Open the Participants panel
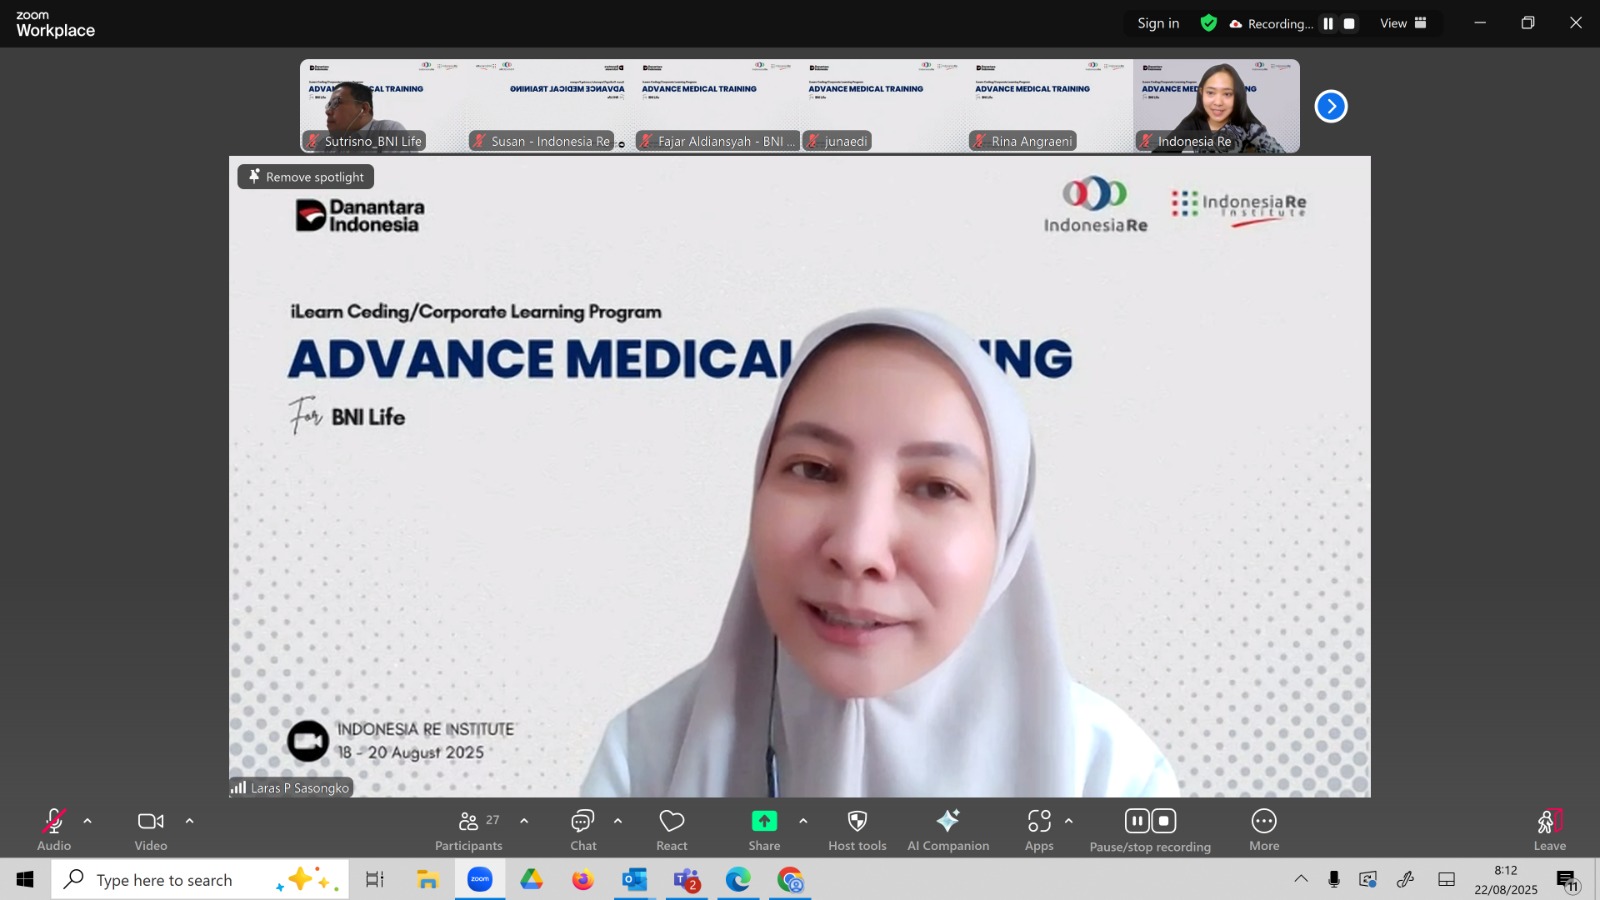 tap(468, 830)
